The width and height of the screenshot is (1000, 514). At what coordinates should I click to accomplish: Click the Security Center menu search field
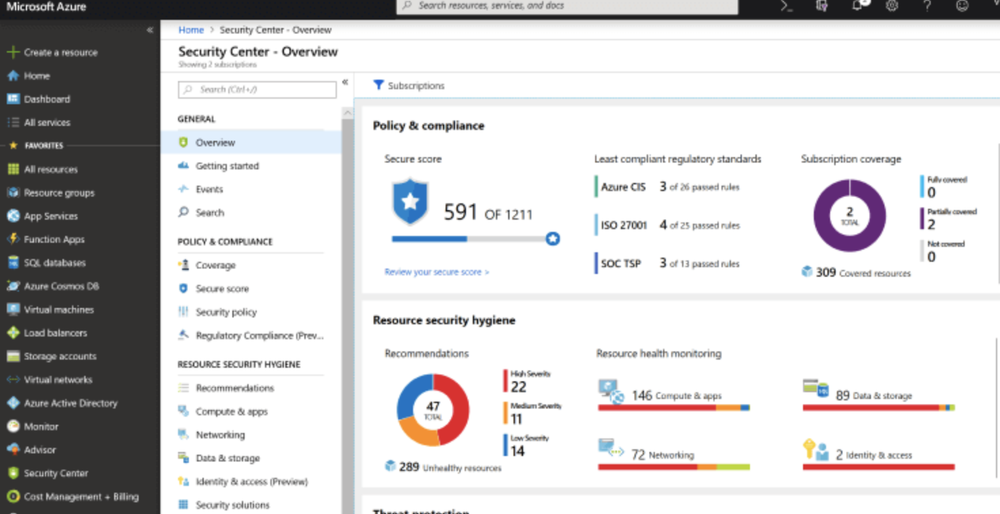coord(257,90)
